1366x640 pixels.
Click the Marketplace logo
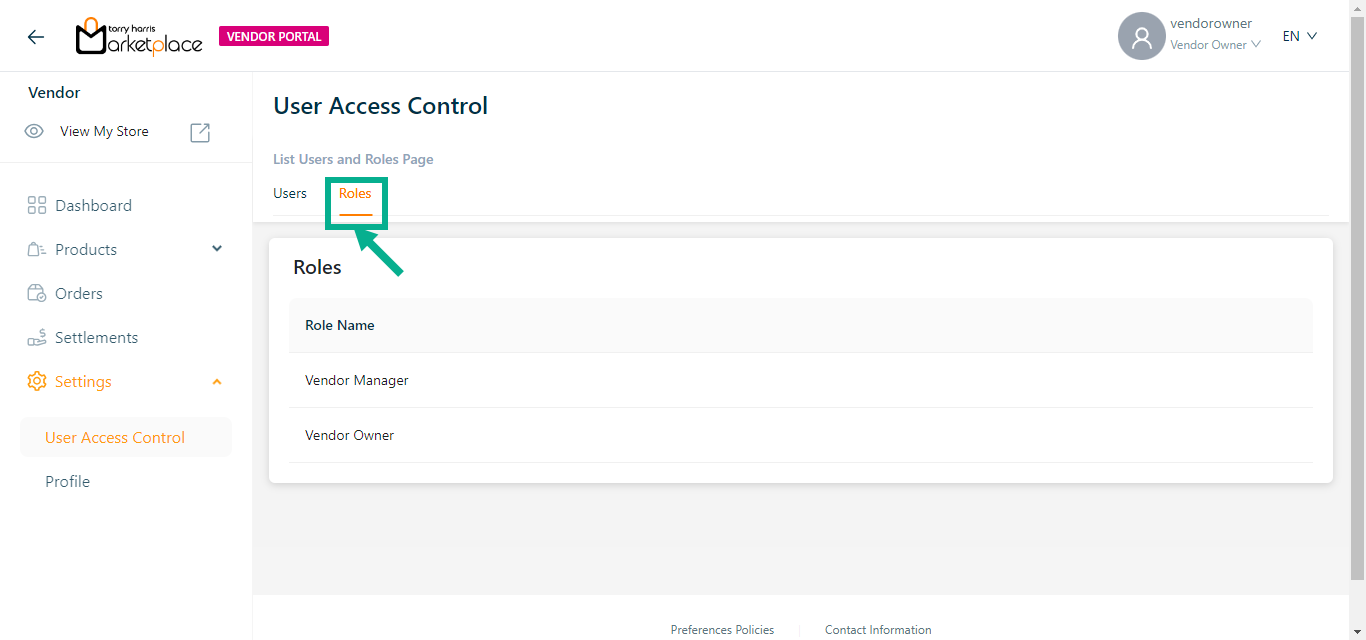coord(139,37)
